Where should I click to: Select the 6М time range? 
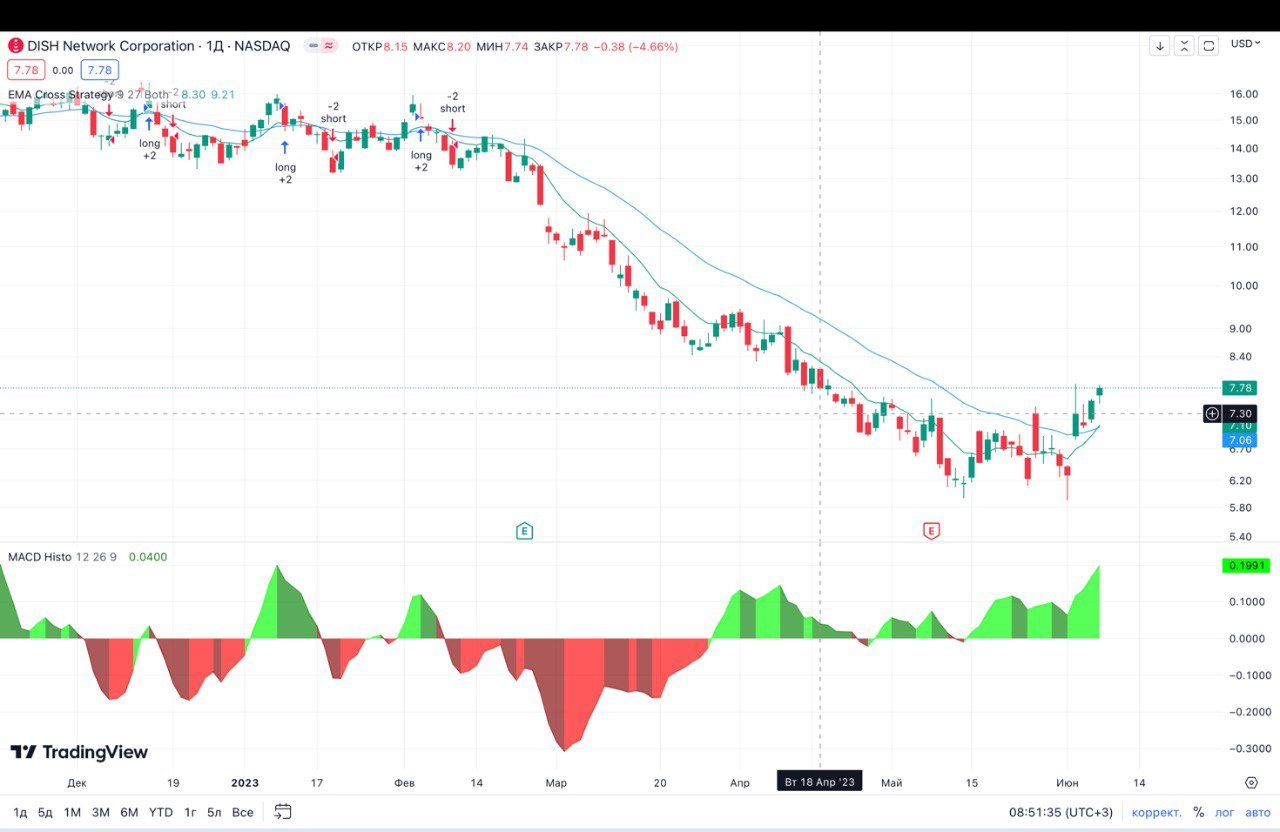129,812
